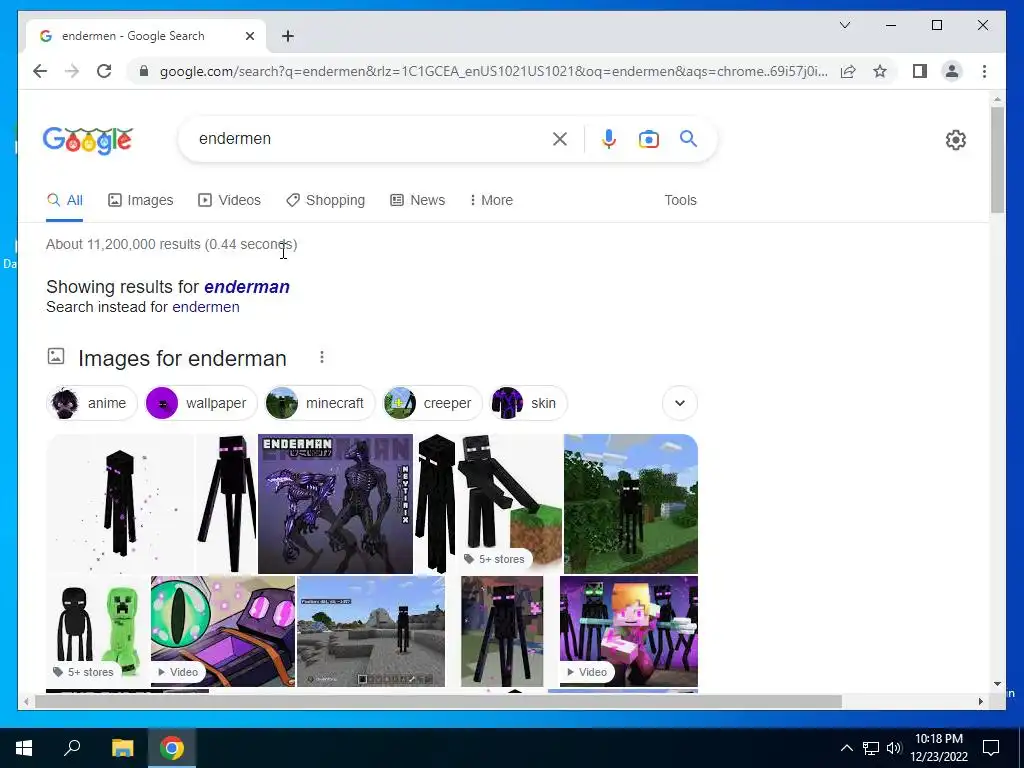Switch to the Videos tab
The width and height of the screenshot is (1024, 768).
229,200
